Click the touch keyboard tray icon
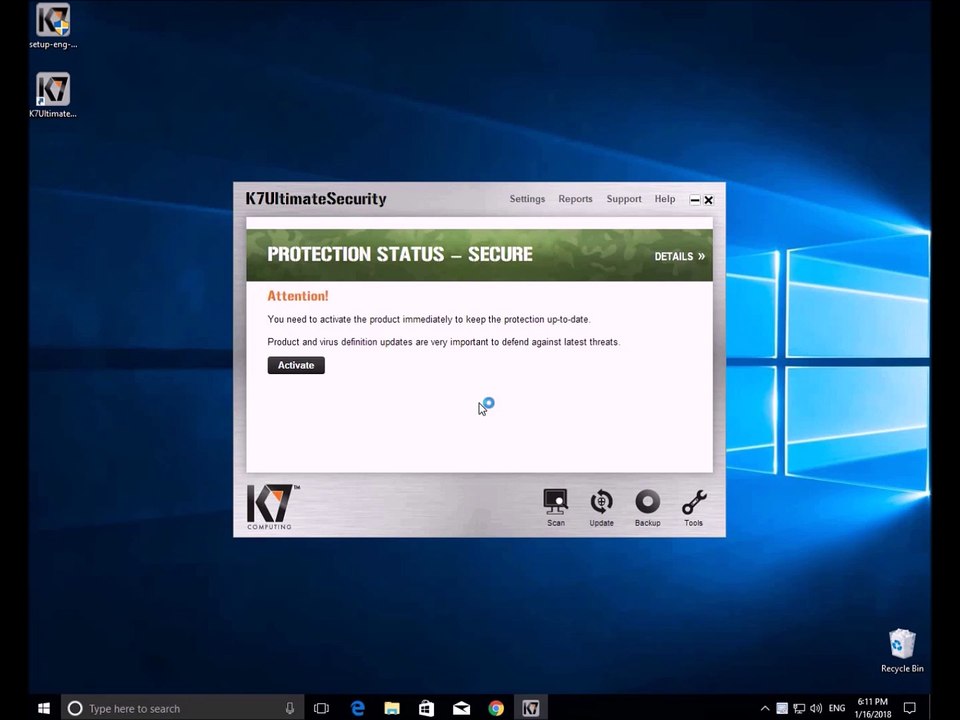 782,708
